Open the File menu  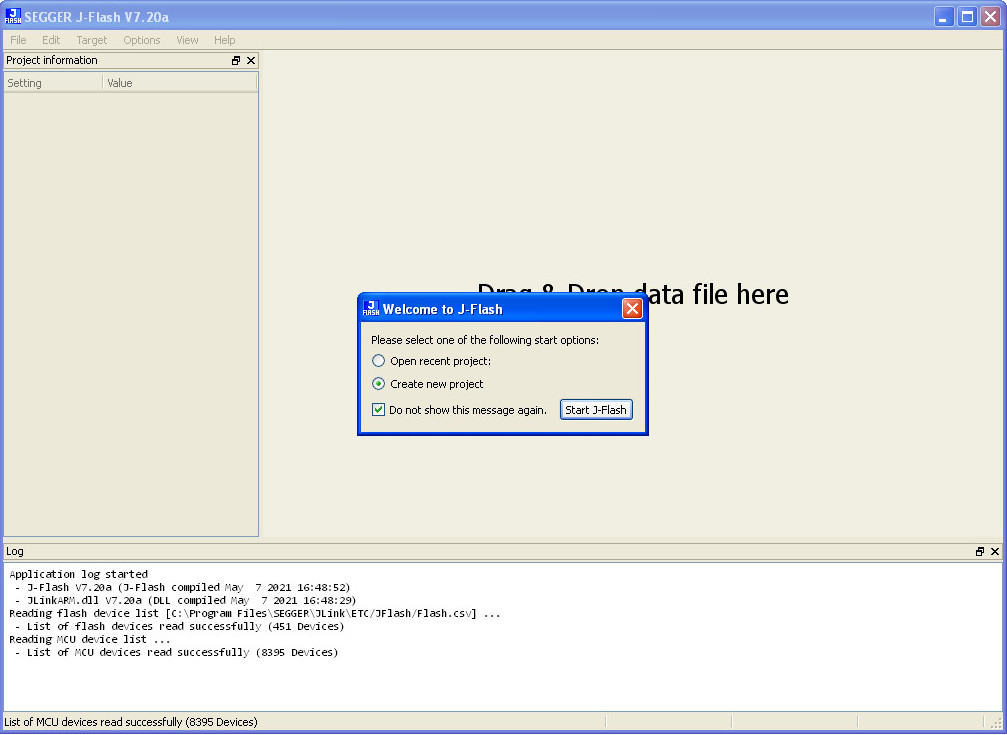pos(18,40)
